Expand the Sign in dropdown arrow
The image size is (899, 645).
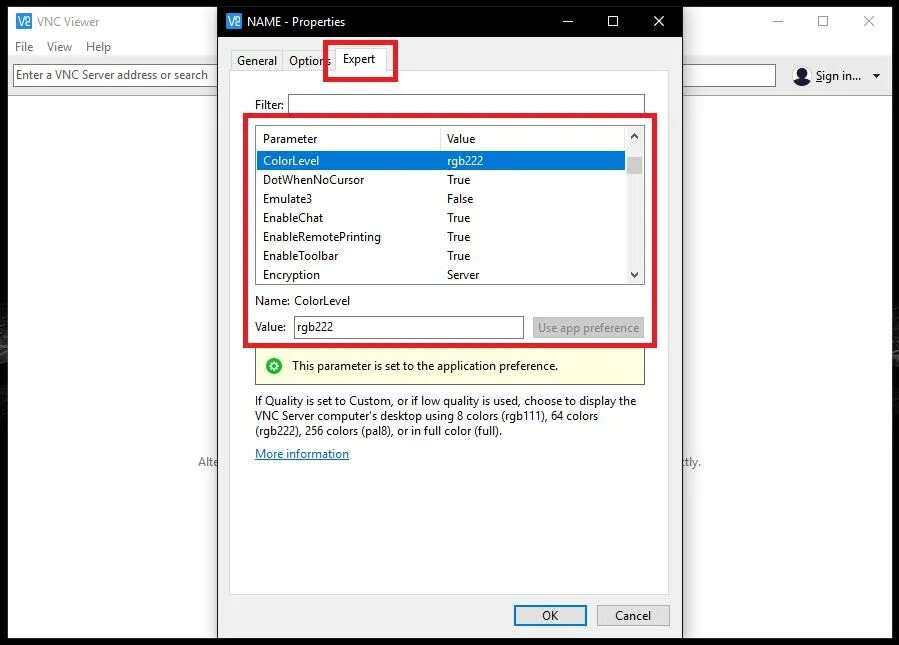point(876,76)
